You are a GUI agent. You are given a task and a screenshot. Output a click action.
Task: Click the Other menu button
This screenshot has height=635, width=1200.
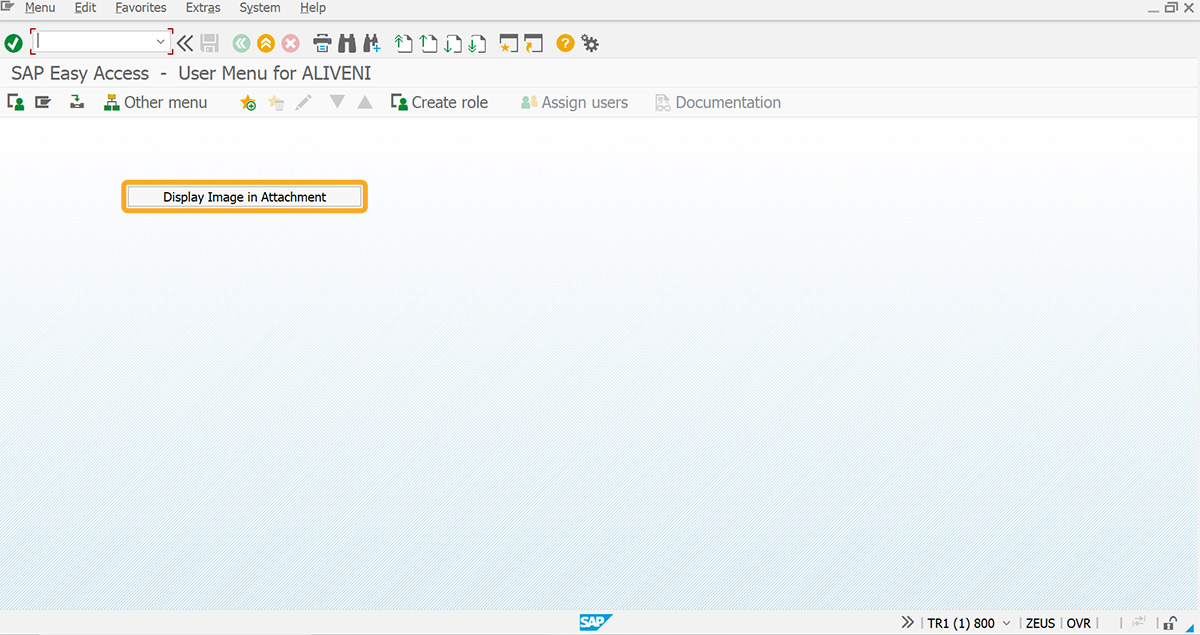[156, 102]
